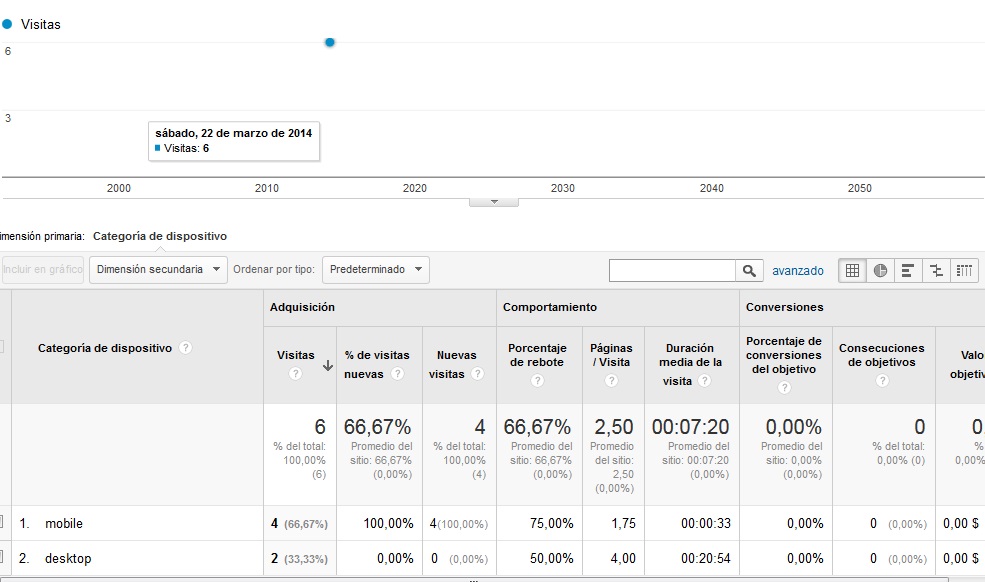Tick the checkbox for the mobile row
985x582 pixels.
click(1, 523)
